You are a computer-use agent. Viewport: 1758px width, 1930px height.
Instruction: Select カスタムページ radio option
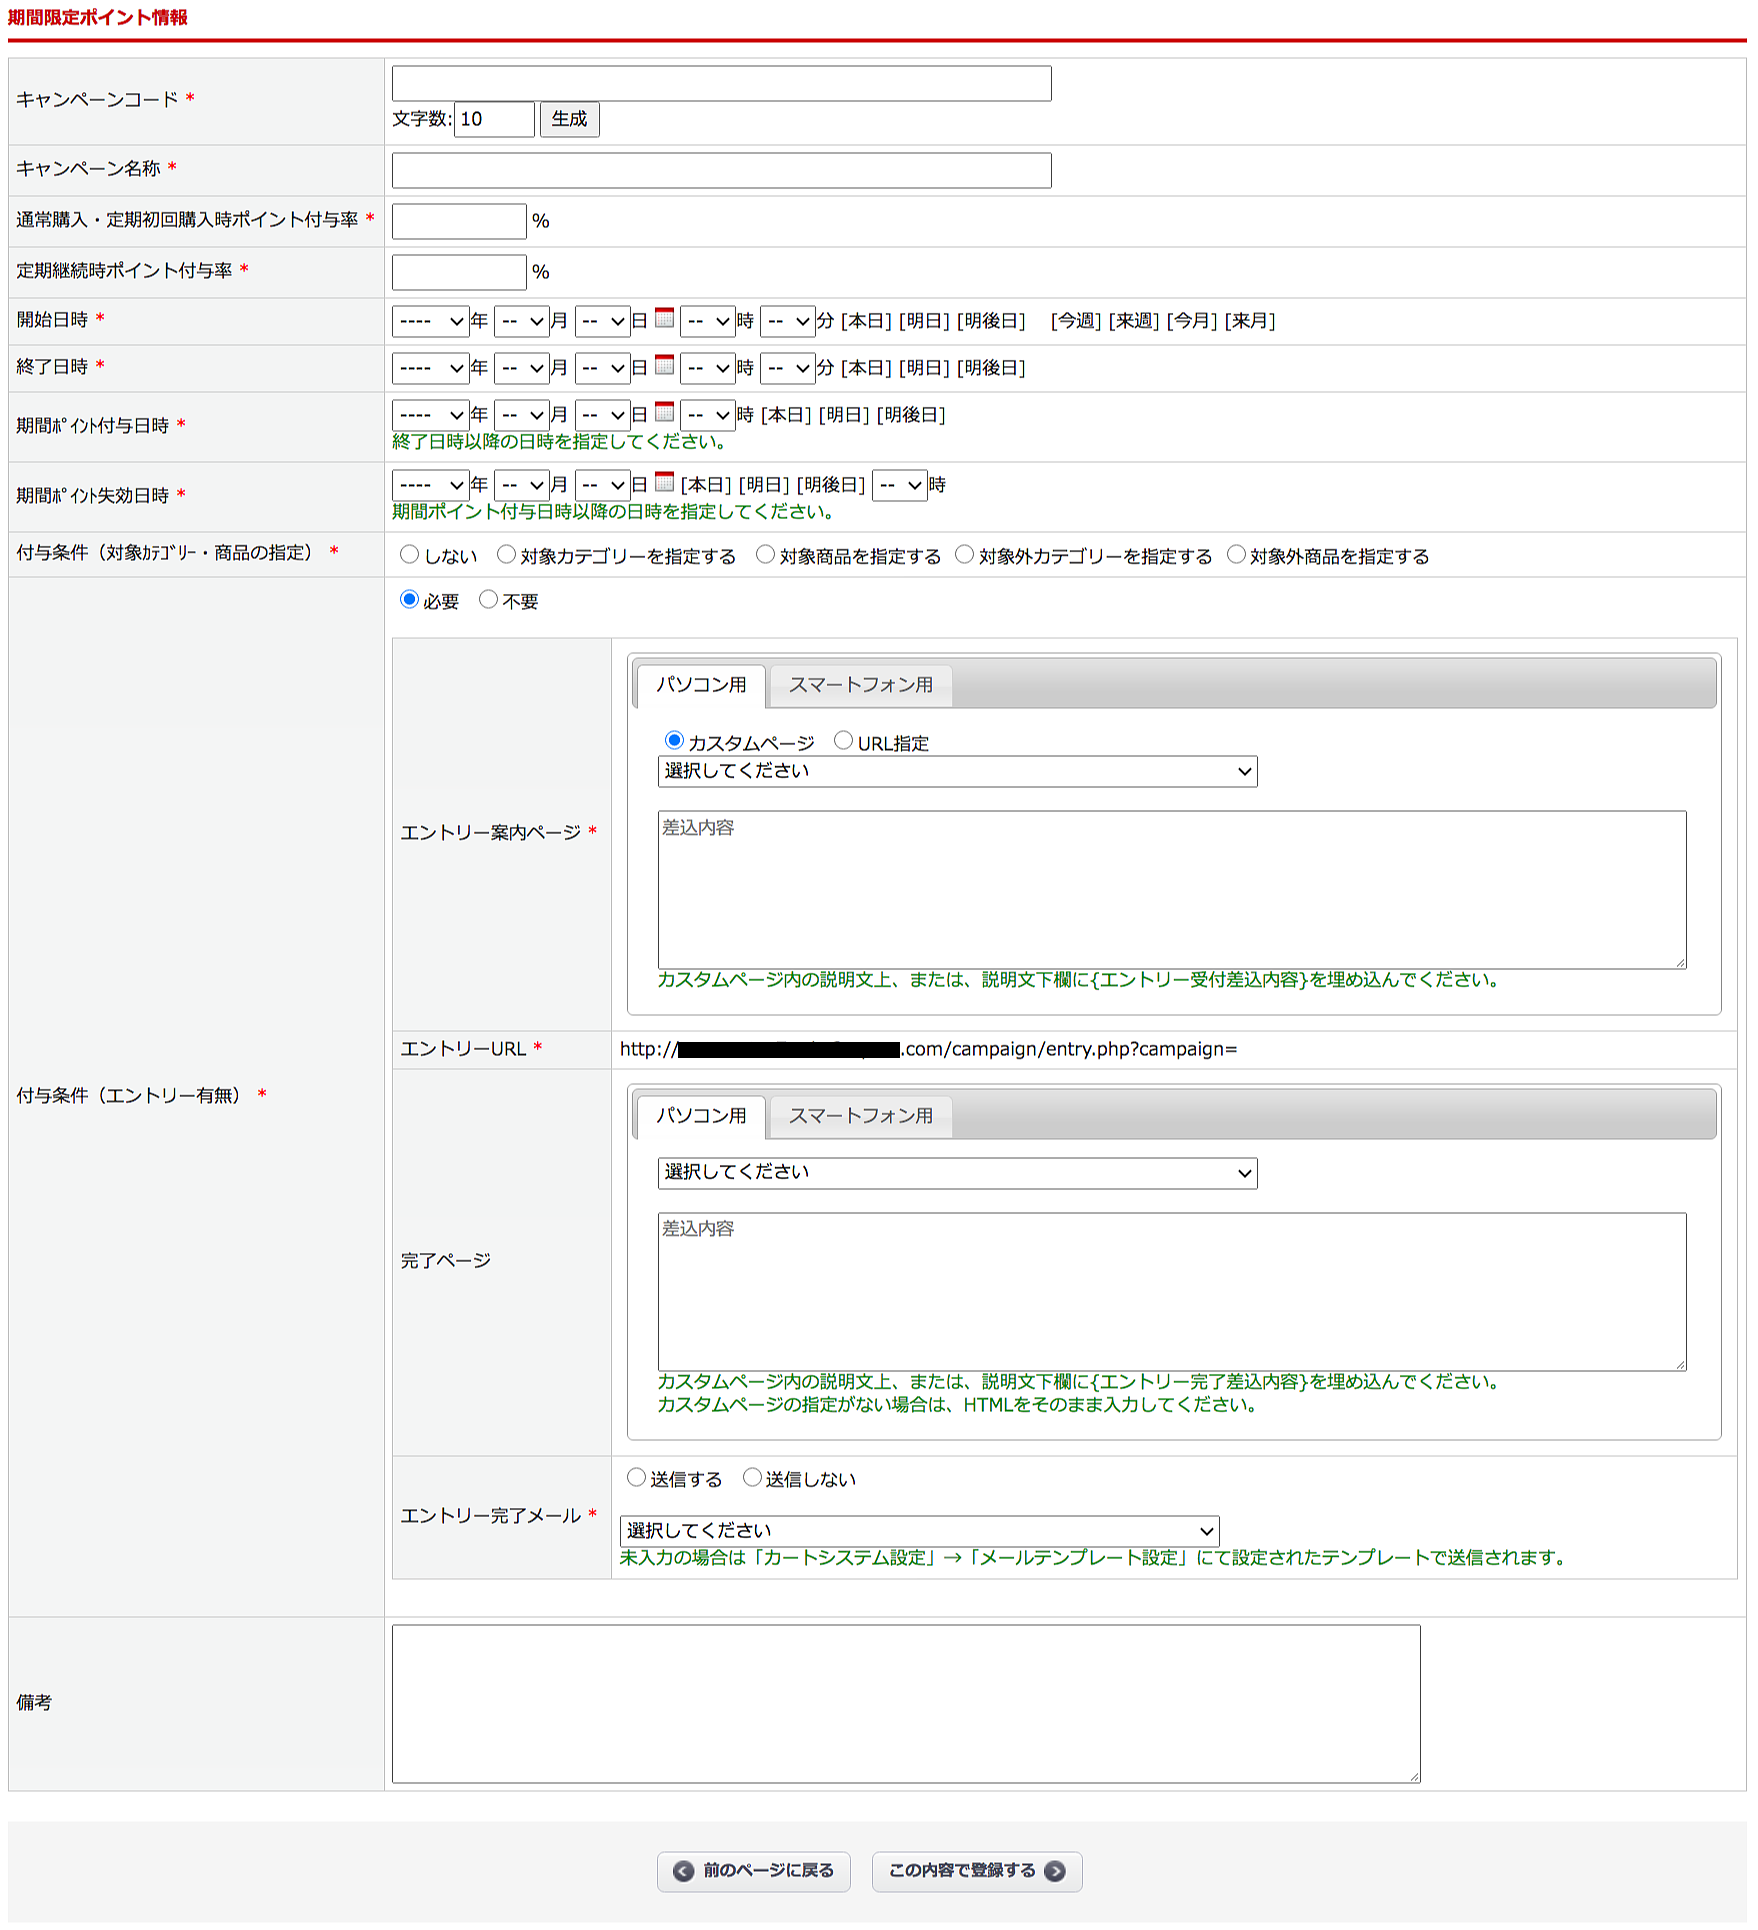pyautogui.click(x=674, y=741)
